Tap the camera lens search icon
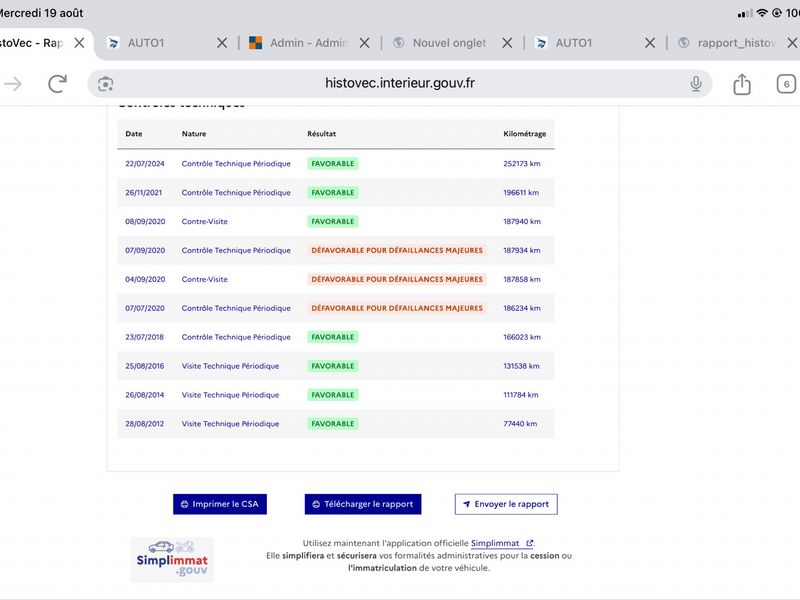The width and height of the screenshot is (800, 600). pyautogui.click(x=106, y=84)
